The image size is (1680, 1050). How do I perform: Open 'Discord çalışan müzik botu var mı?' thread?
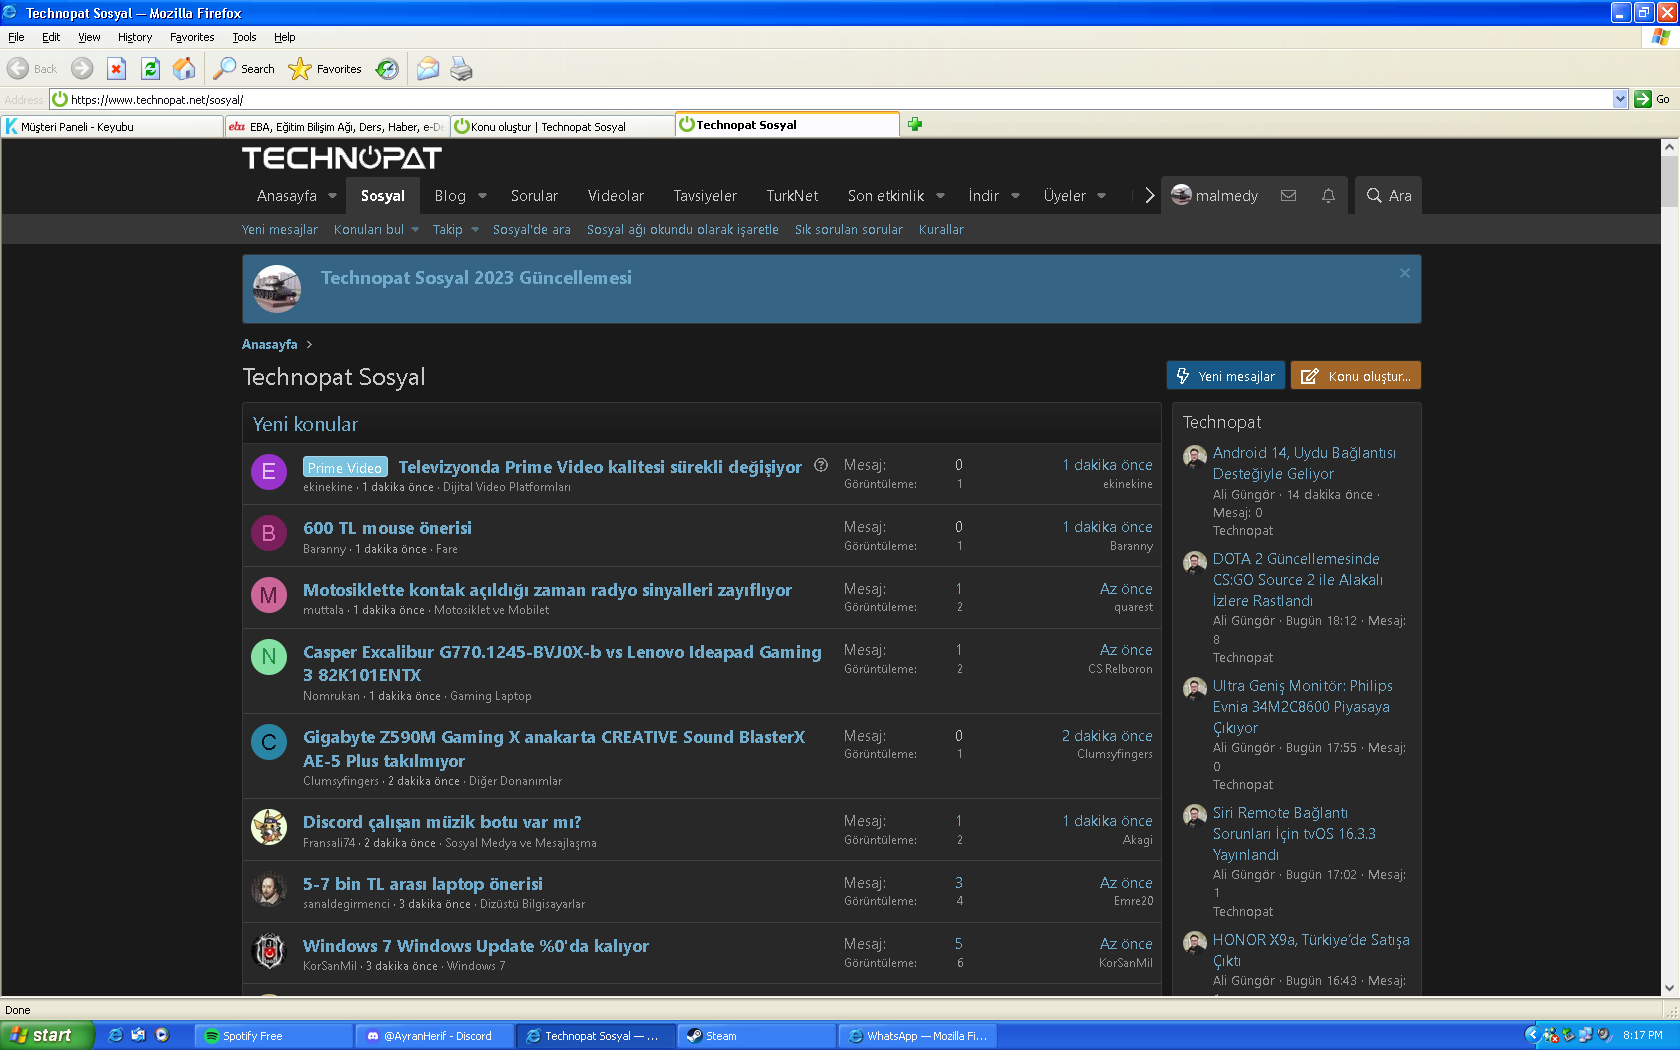tap(442, 822)
